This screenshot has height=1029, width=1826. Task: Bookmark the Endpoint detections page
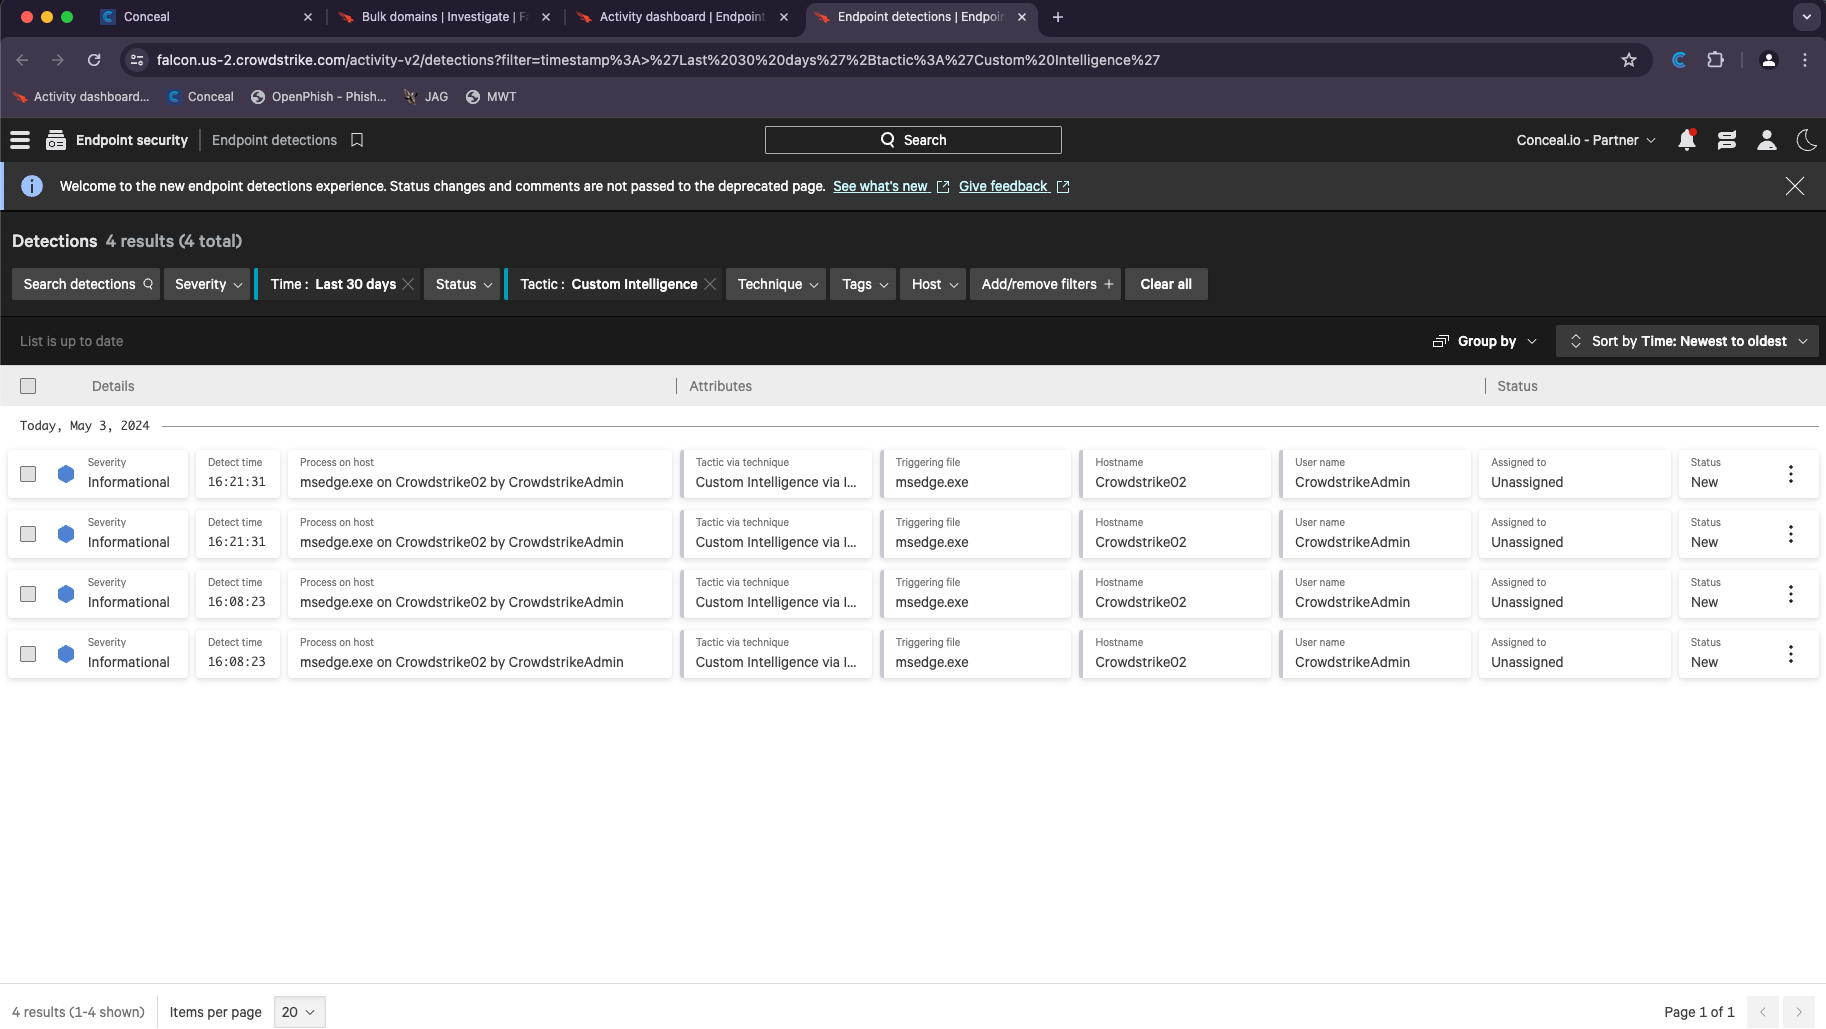tap(357, 140)
